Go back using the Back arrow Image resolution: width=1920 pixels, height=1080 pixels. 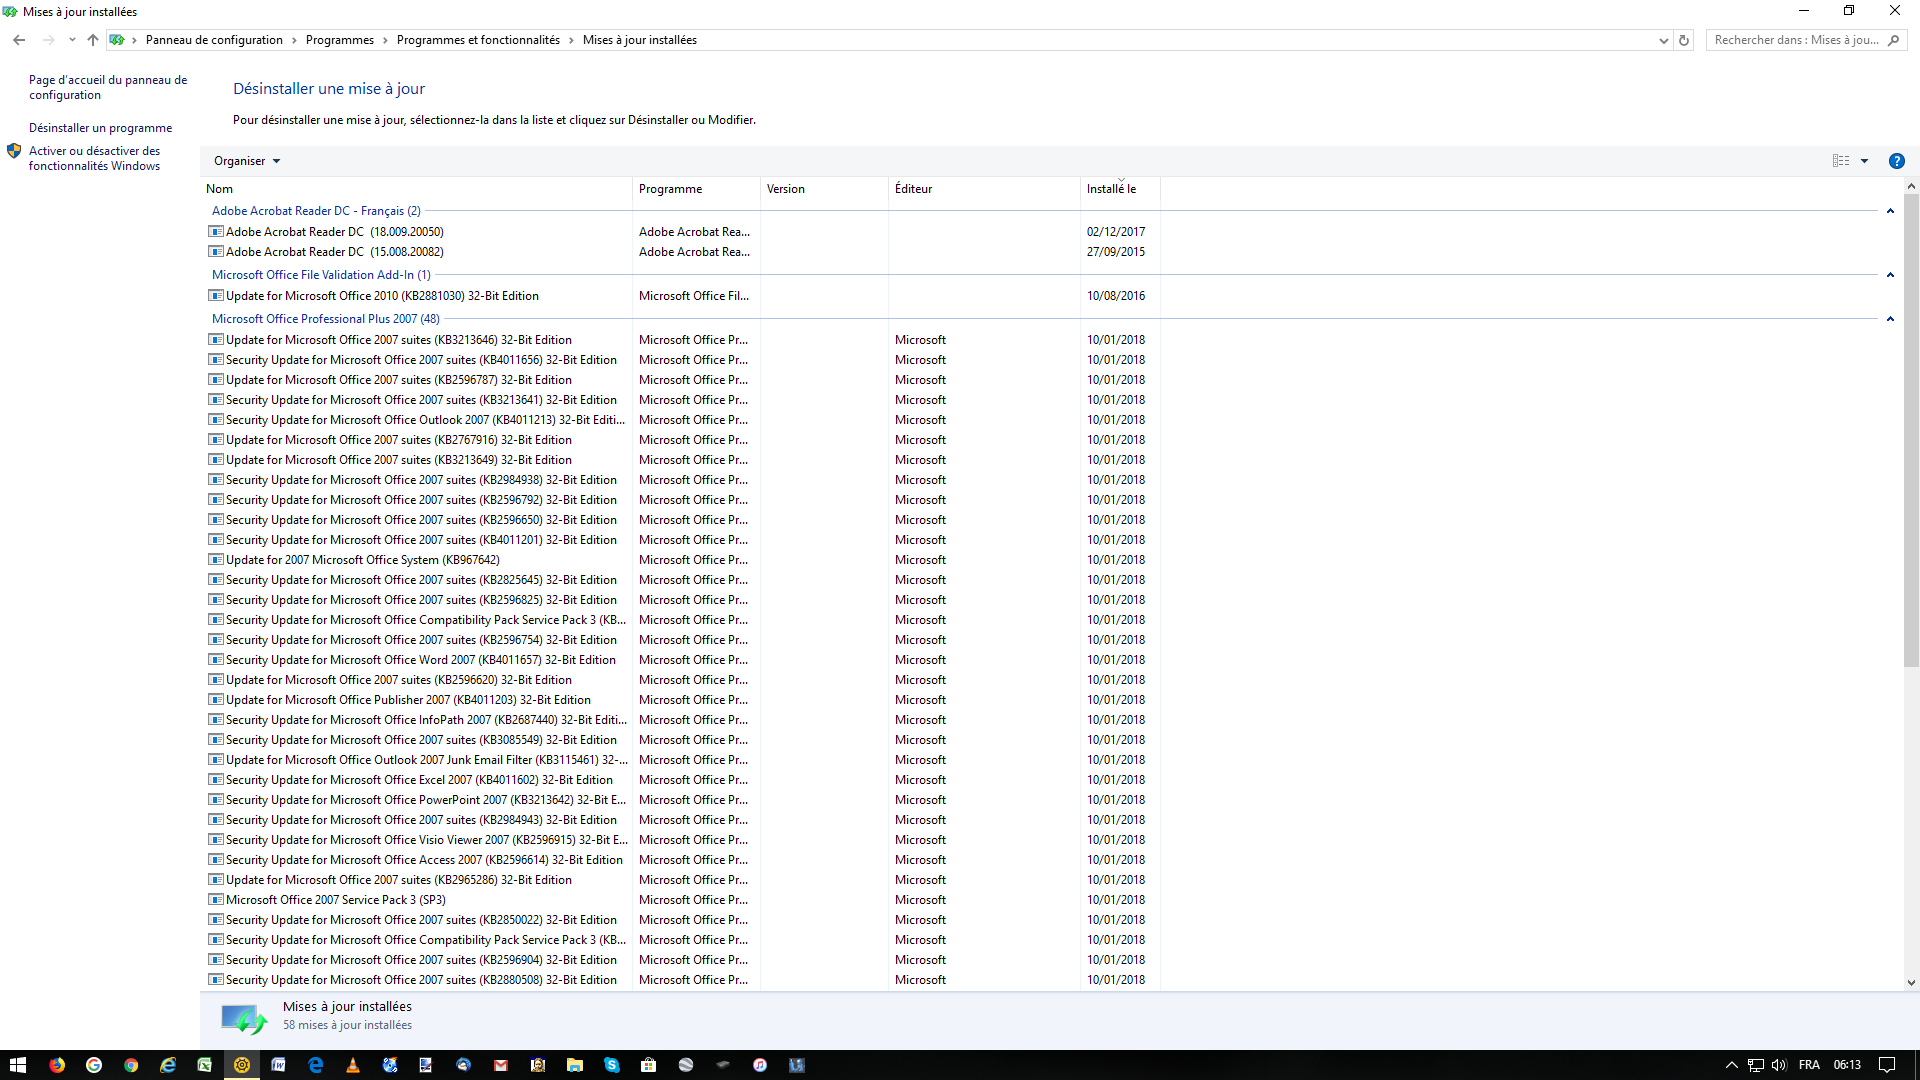tap(19, 40)
